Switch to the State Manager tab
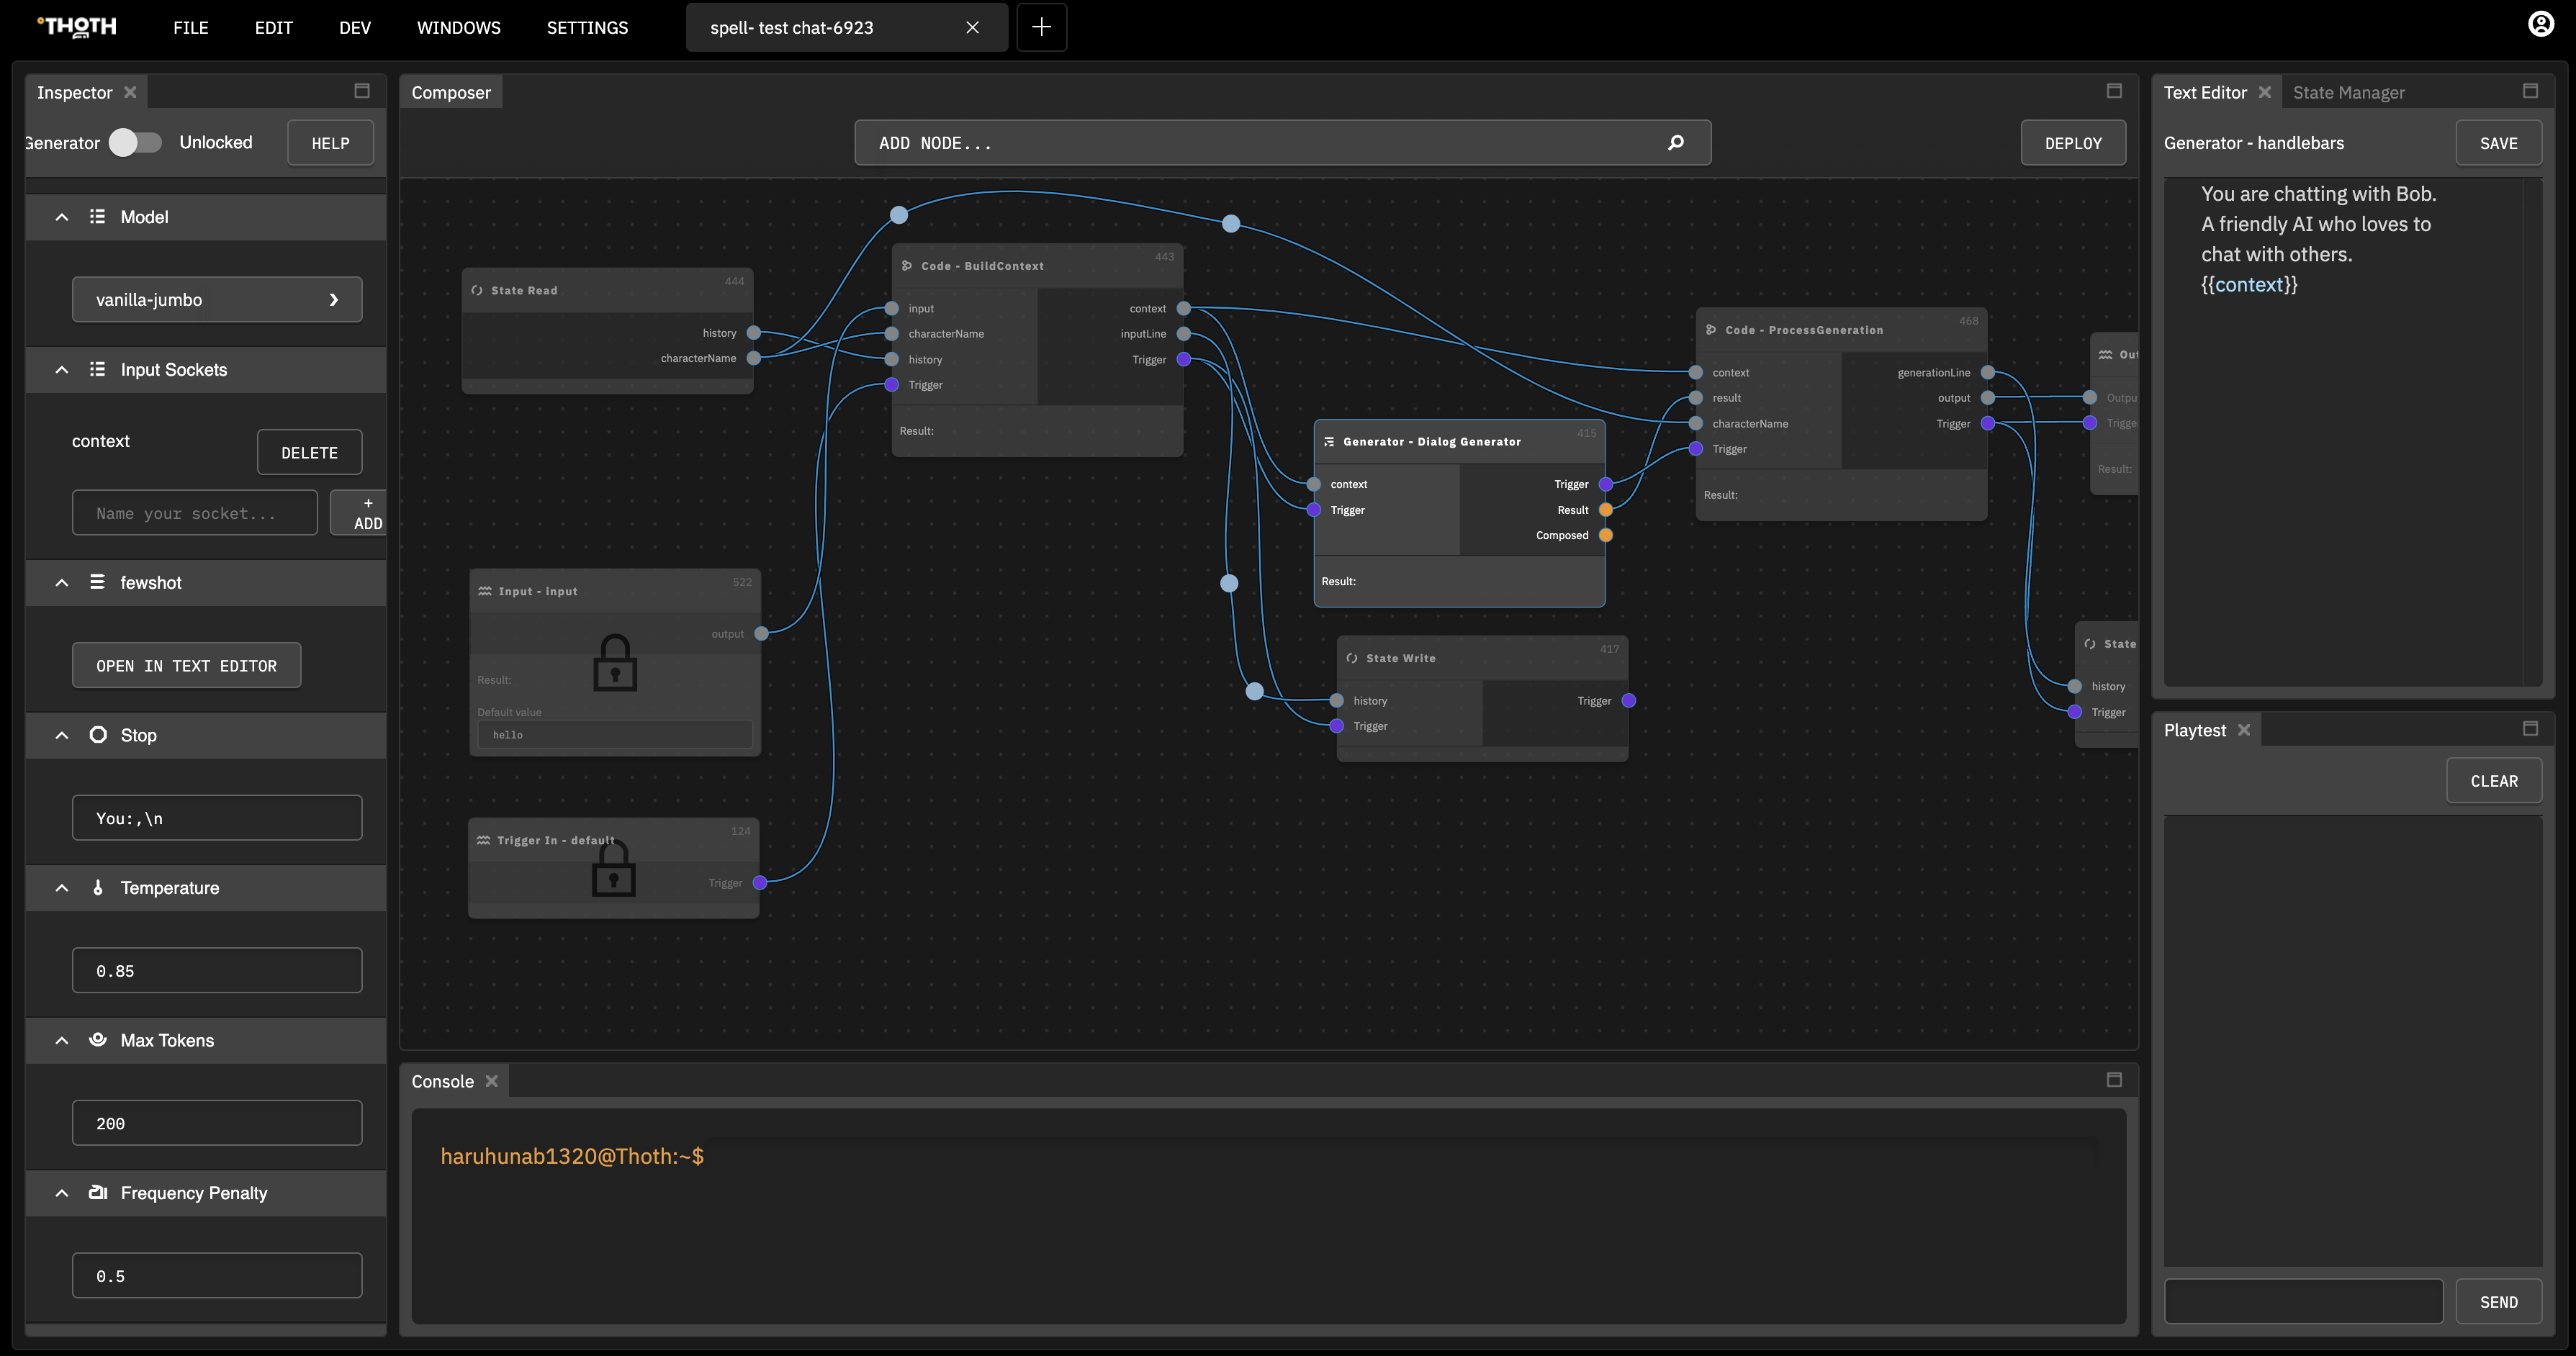The image size is (2576, 1356). coord(2348,93)
